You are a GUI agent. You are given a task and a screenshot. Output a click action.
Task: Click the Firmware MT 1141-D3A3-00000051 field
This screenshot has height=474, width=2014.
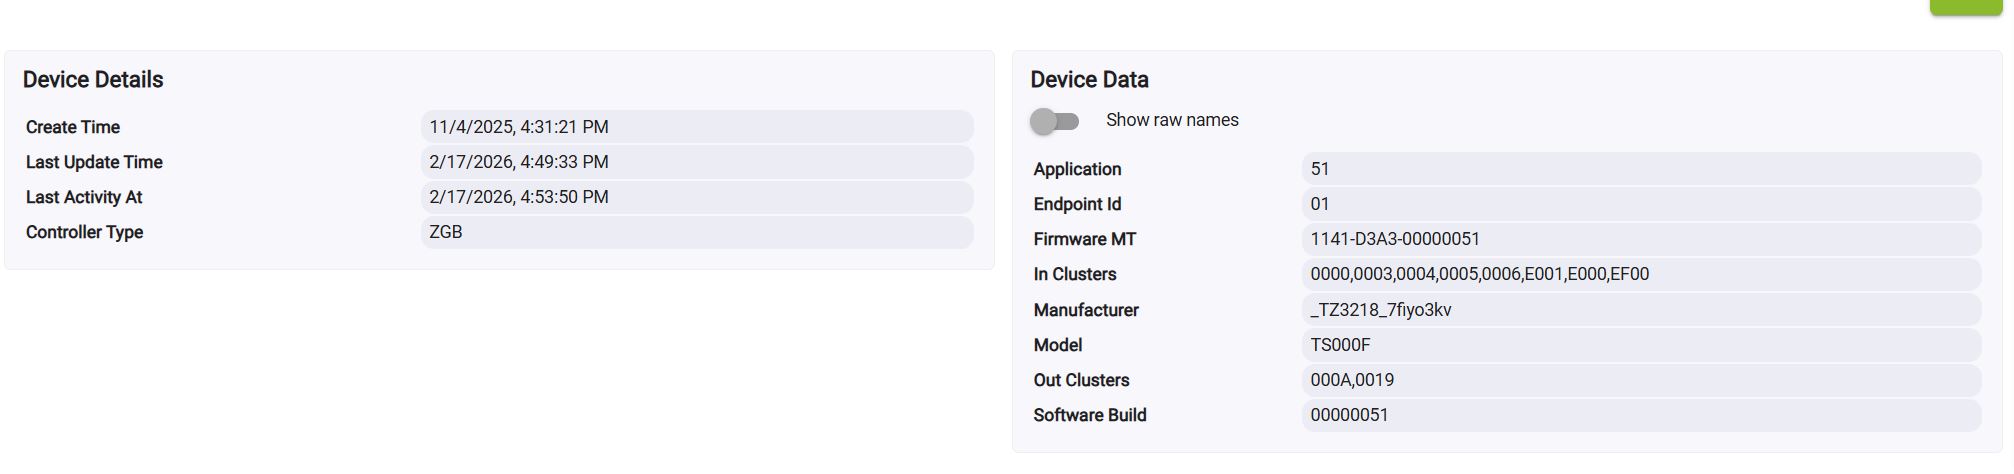(x=1640, y=239)
